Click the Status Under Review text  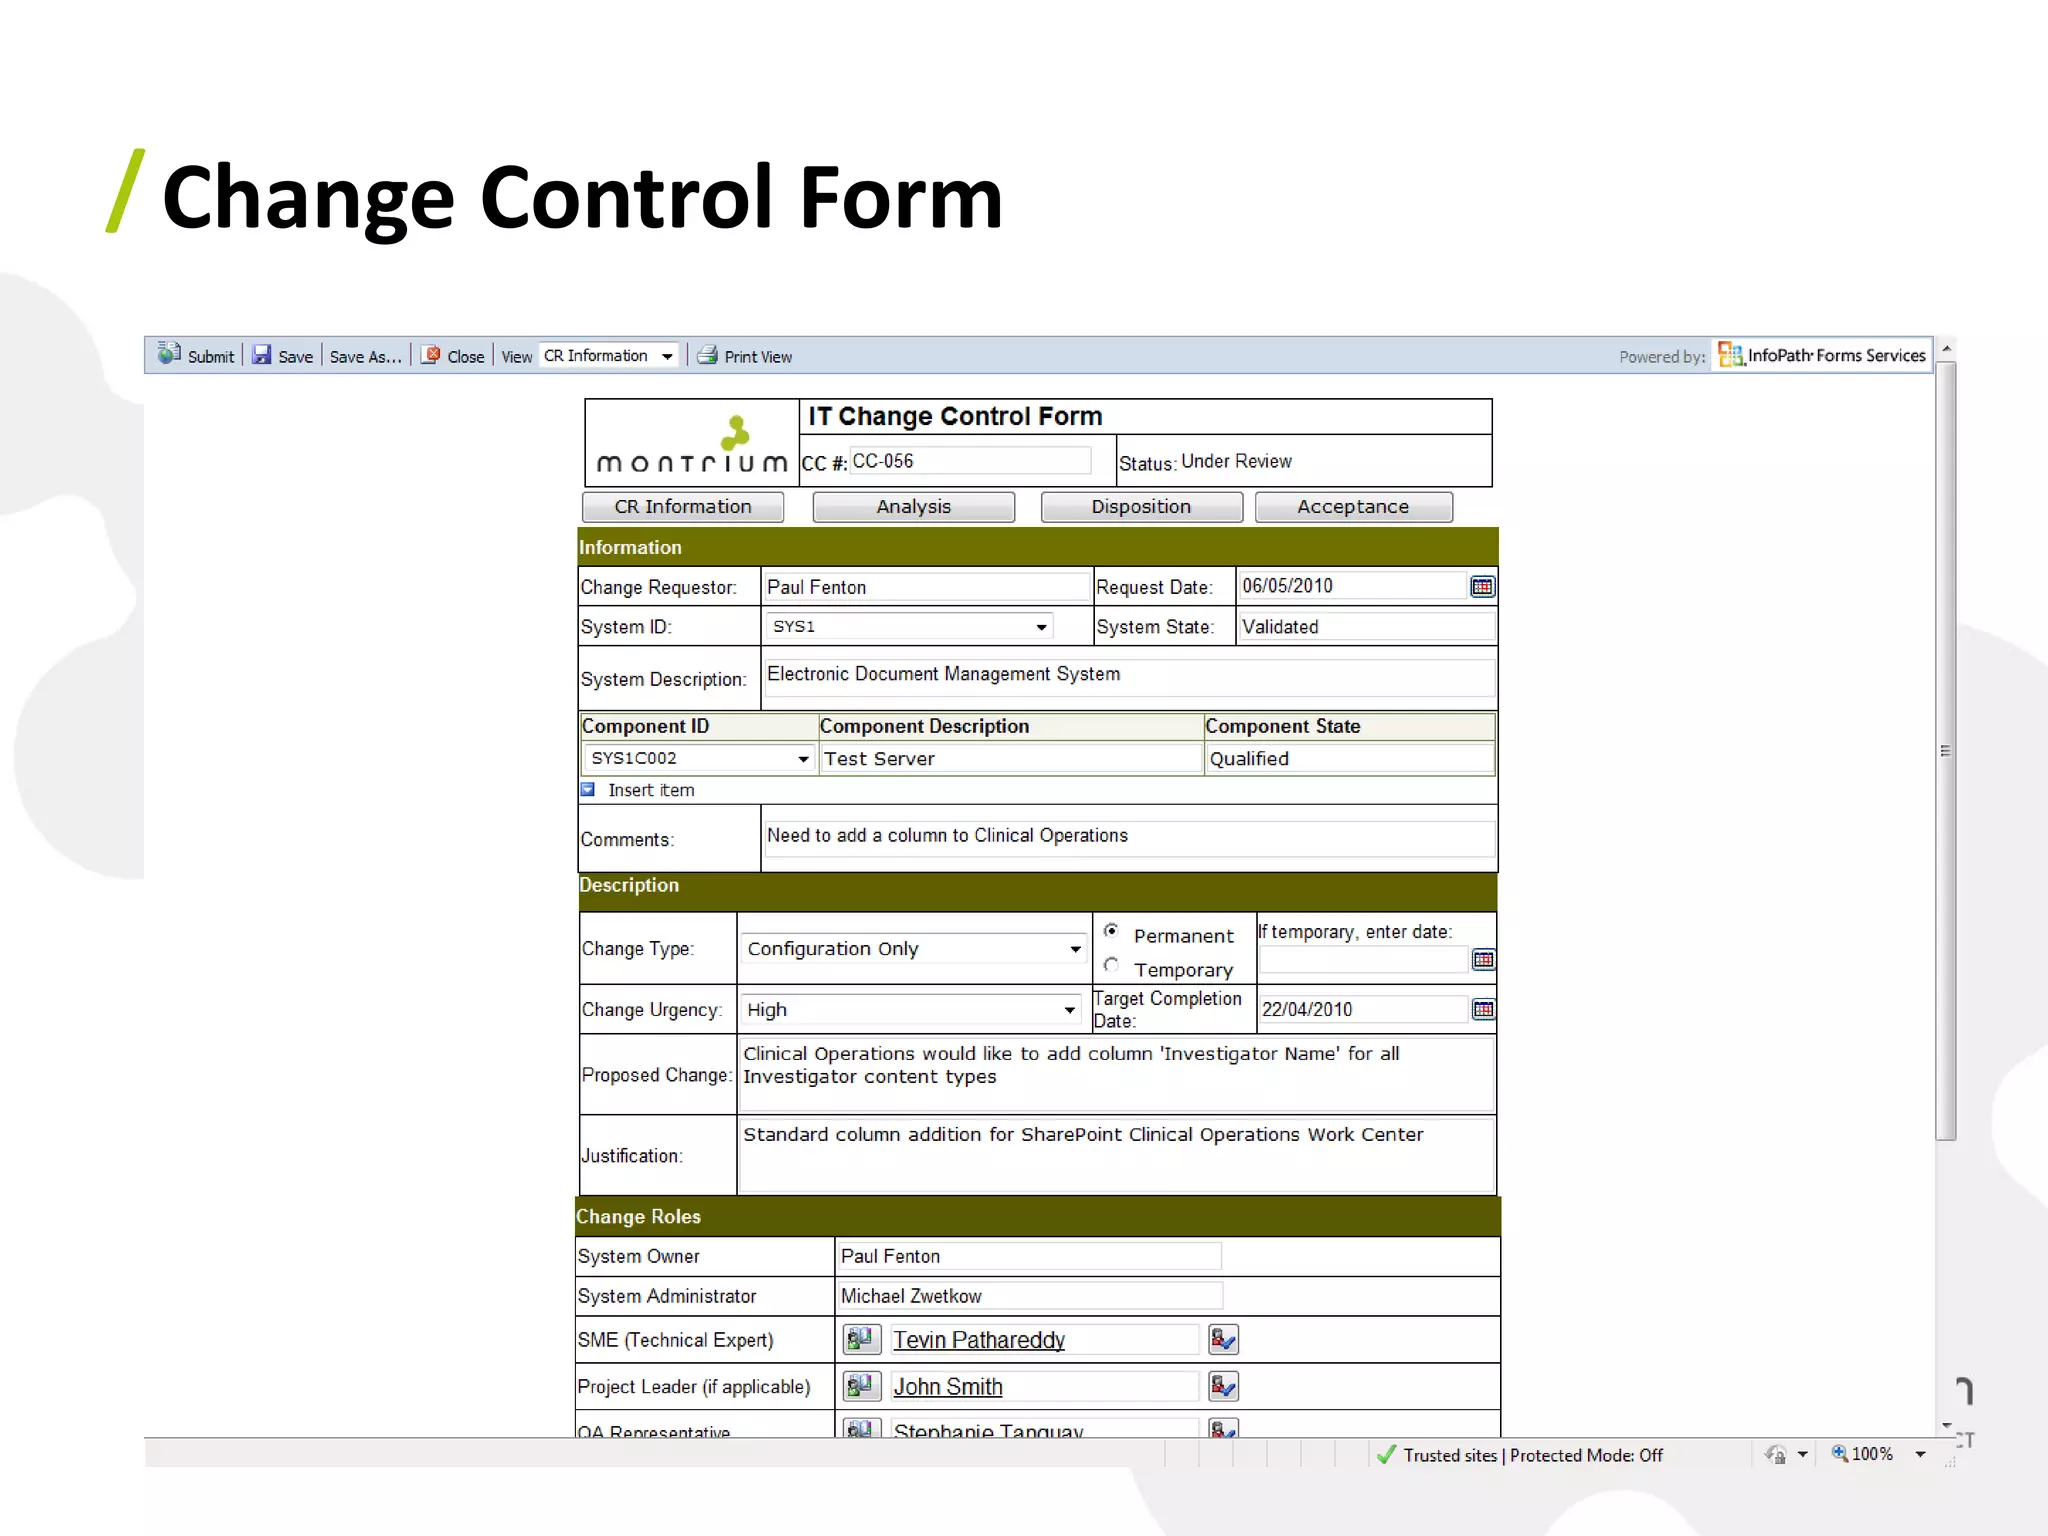[1236, 461]
